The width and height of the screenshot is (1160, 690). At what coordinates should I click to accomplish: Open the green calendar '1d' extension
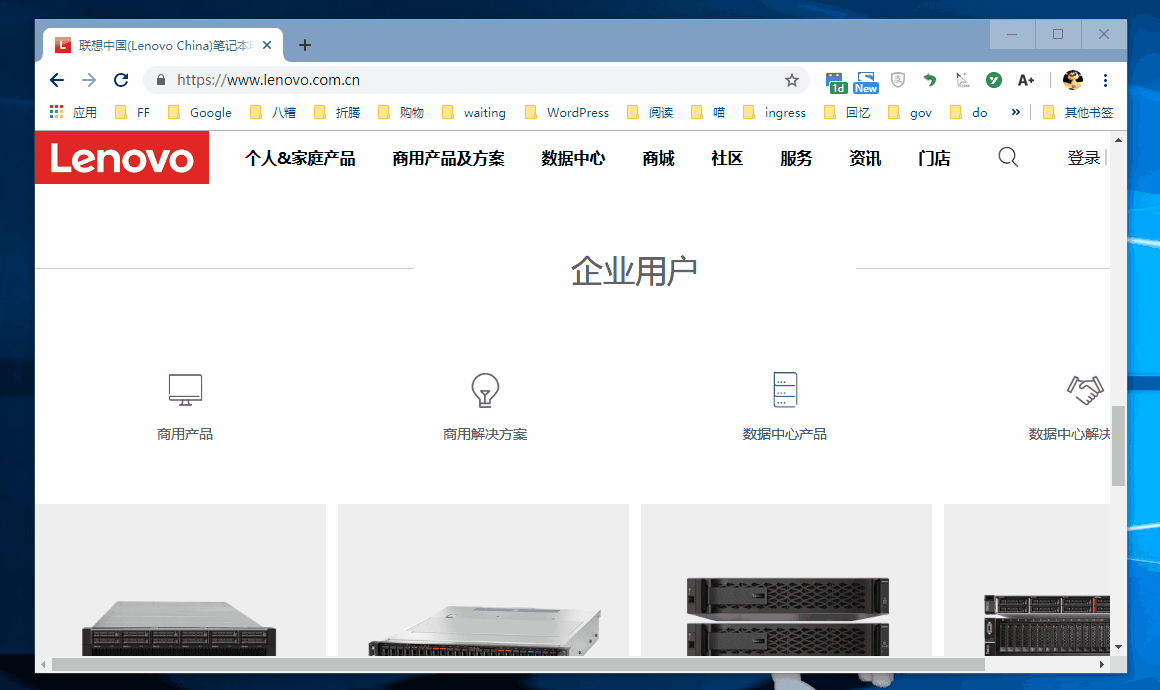pyautogui.click(x=835, y=80)
